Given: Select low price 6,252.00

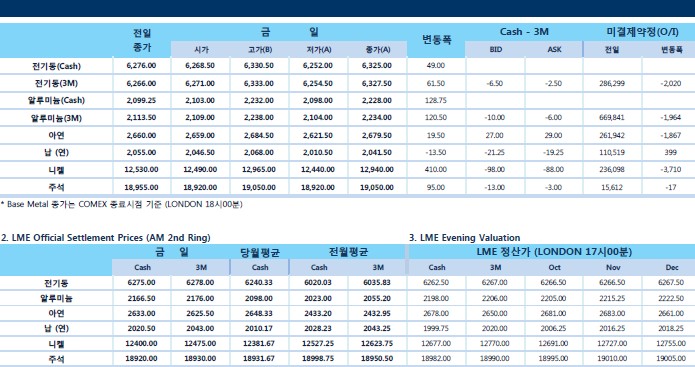Looking at the screenshot, I should (318, 66).
